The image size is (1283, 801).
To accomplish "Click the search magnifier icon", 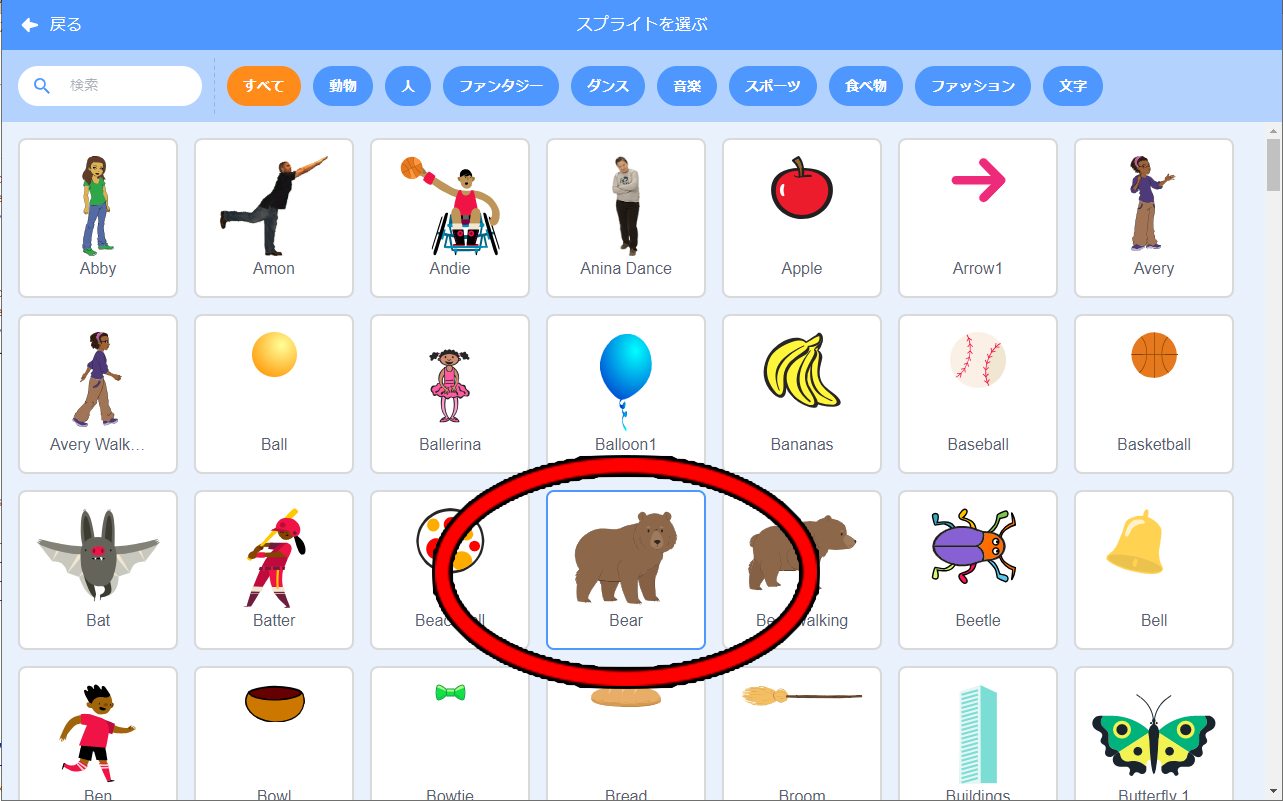I will click(x=42, y=86).
